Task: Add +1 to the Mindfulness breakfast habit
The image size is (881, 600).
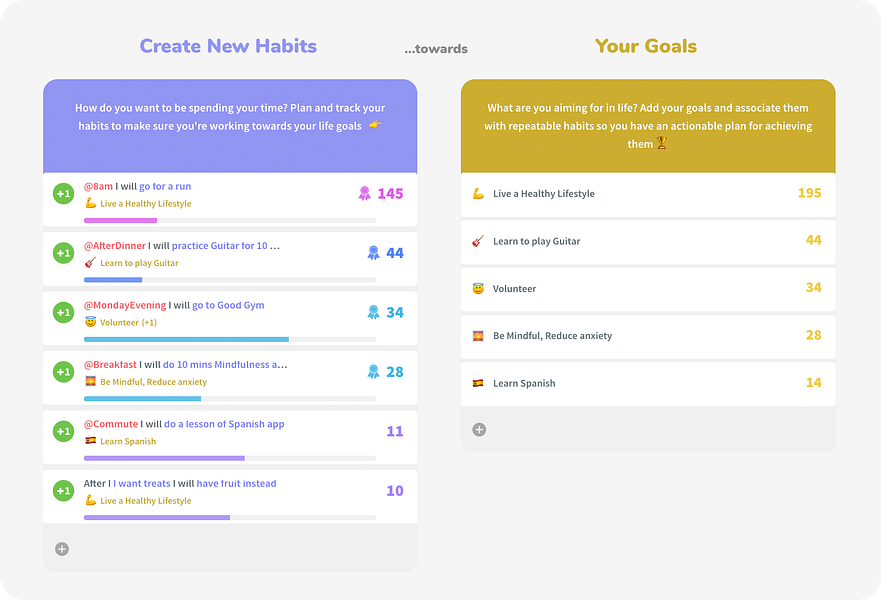Action: point(63,372)
